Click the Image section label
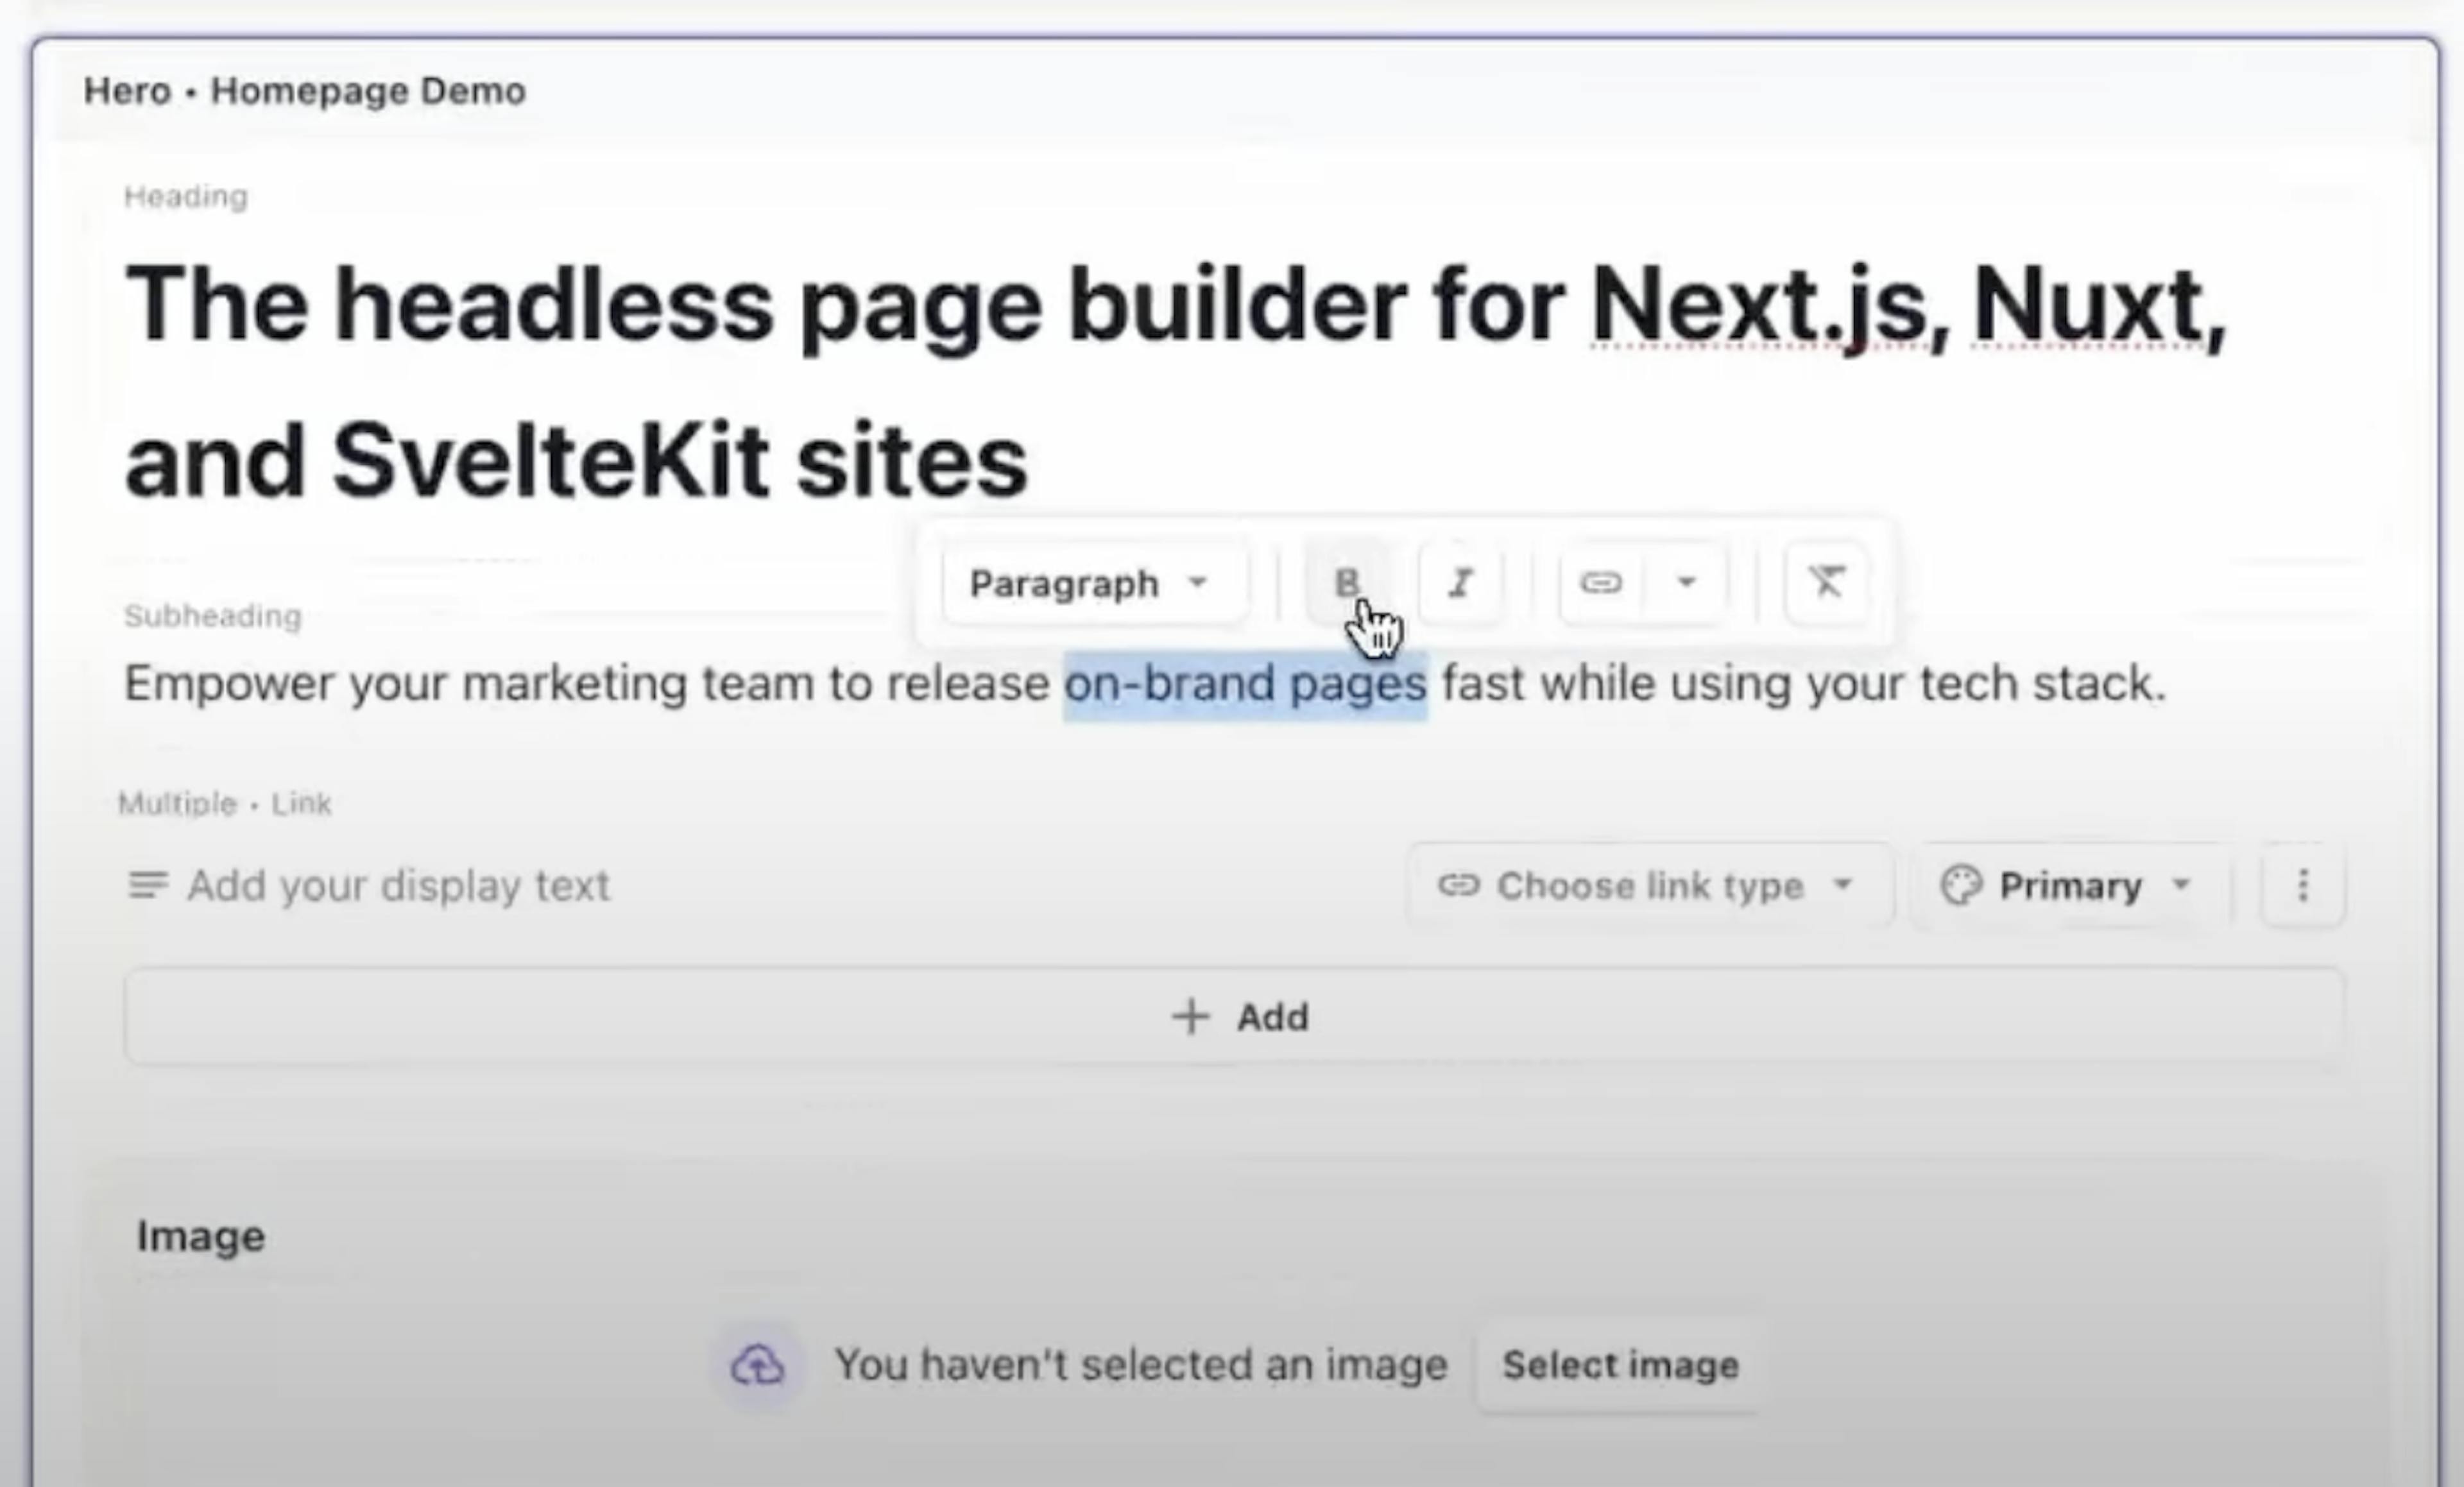The width and height of the screenshot is (2464, 1487). (x=200, y=1237)
